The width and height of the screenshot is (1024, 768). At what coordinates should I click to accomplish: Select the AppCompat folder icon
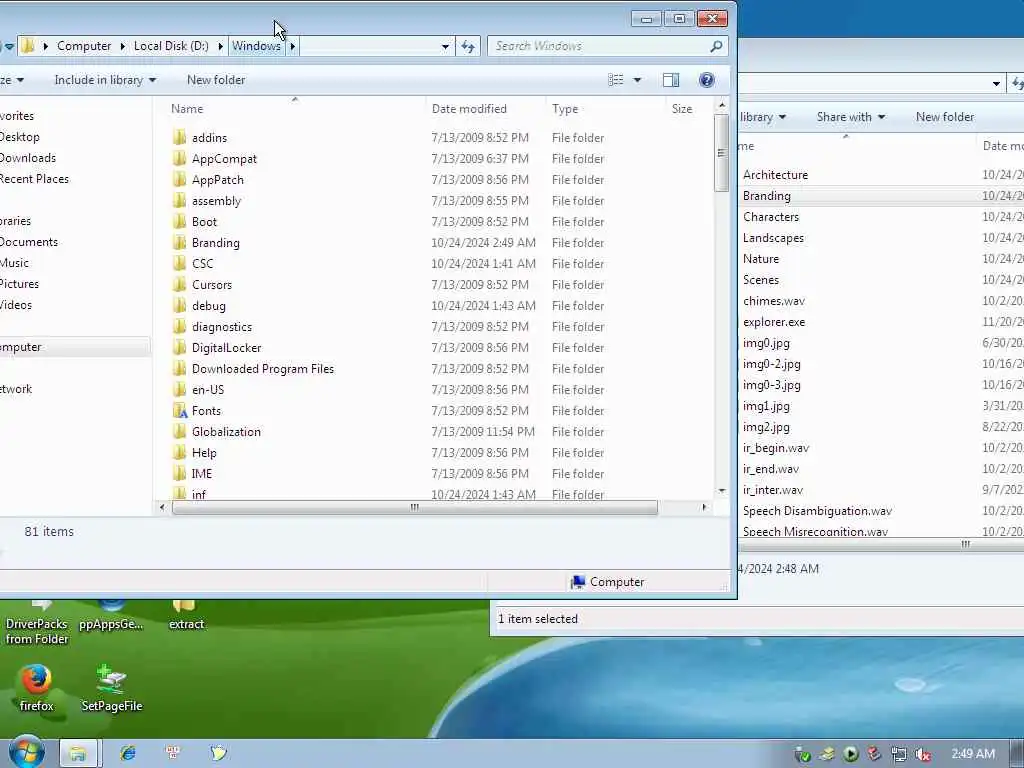(x=180, y=159)
